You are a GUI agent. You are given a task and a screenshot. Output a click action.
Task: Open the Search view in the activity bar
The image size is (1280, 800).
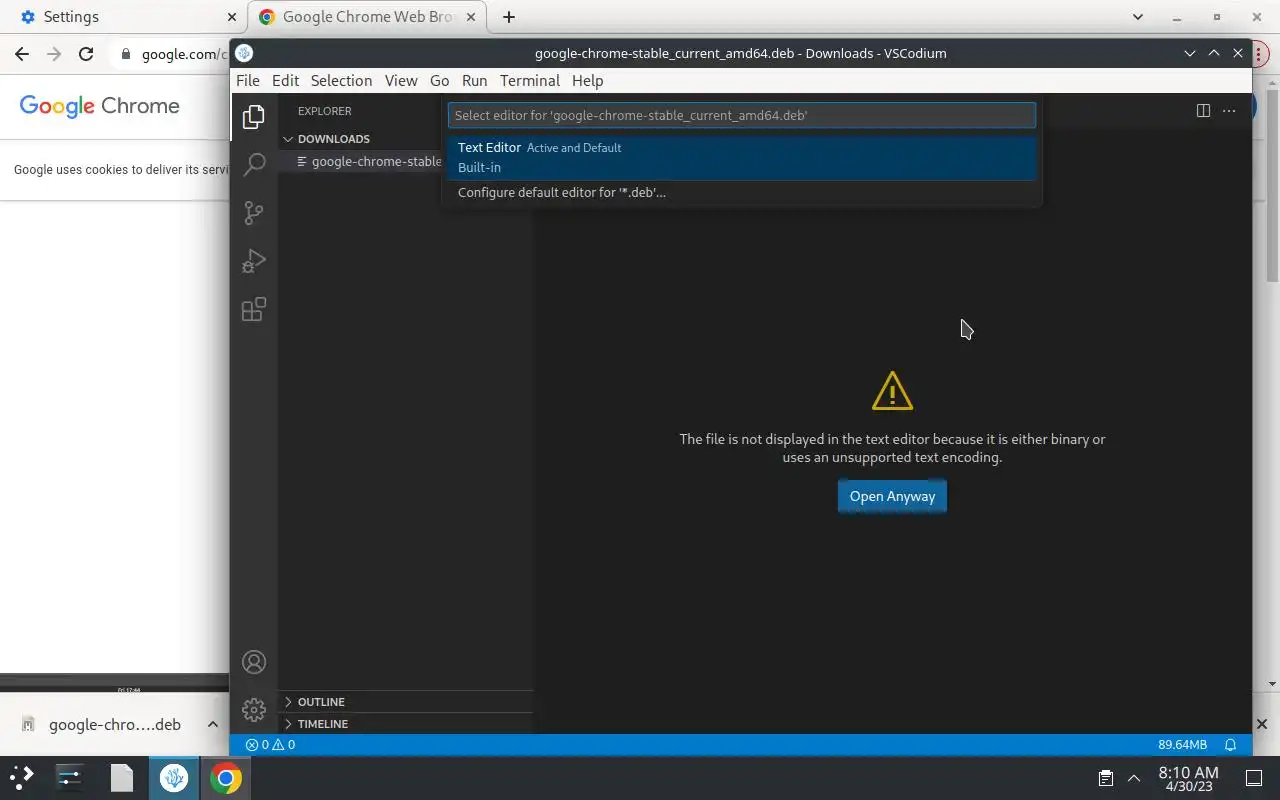click(x=254, y=164)
